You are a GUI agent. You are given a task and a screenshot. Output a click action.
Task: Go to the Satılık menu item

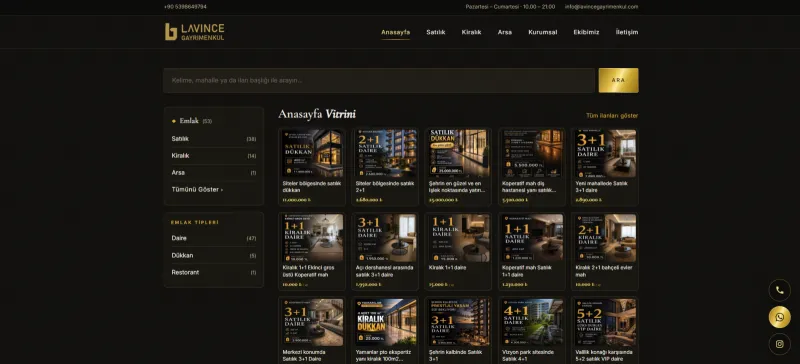point(436,32)
